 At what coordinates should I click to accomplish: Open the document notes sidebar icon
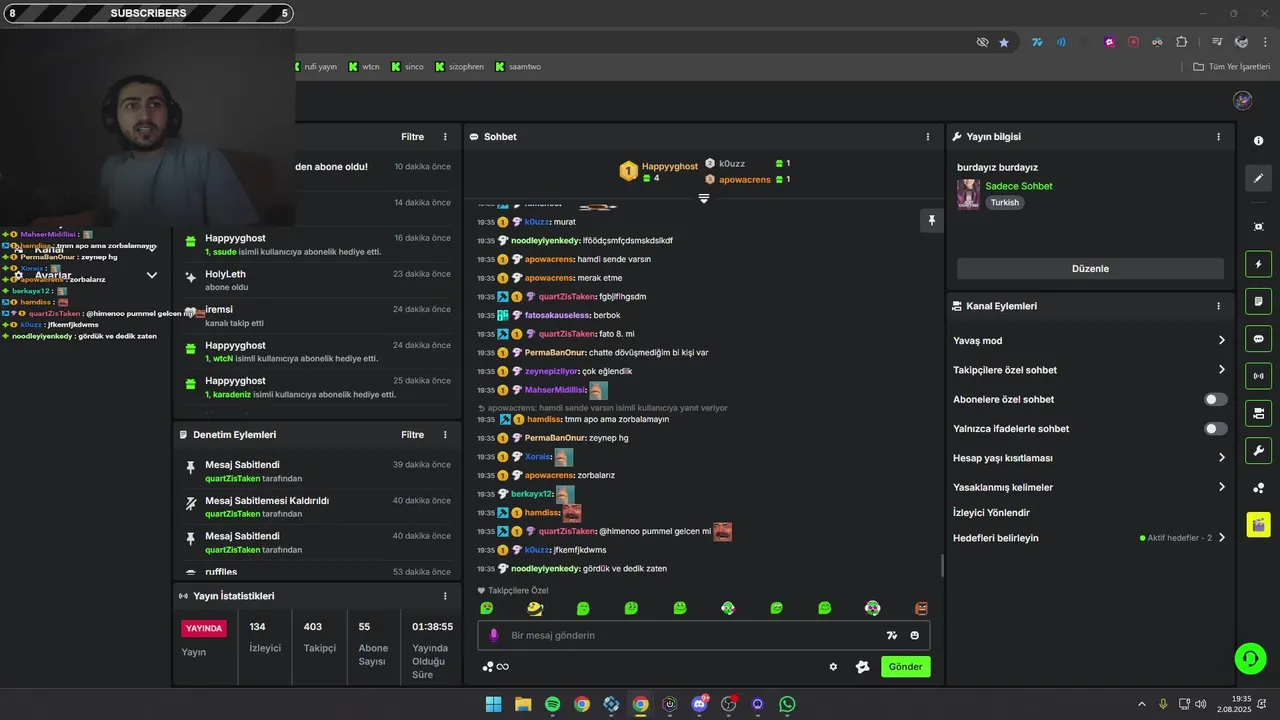[x=1258, y=301]
